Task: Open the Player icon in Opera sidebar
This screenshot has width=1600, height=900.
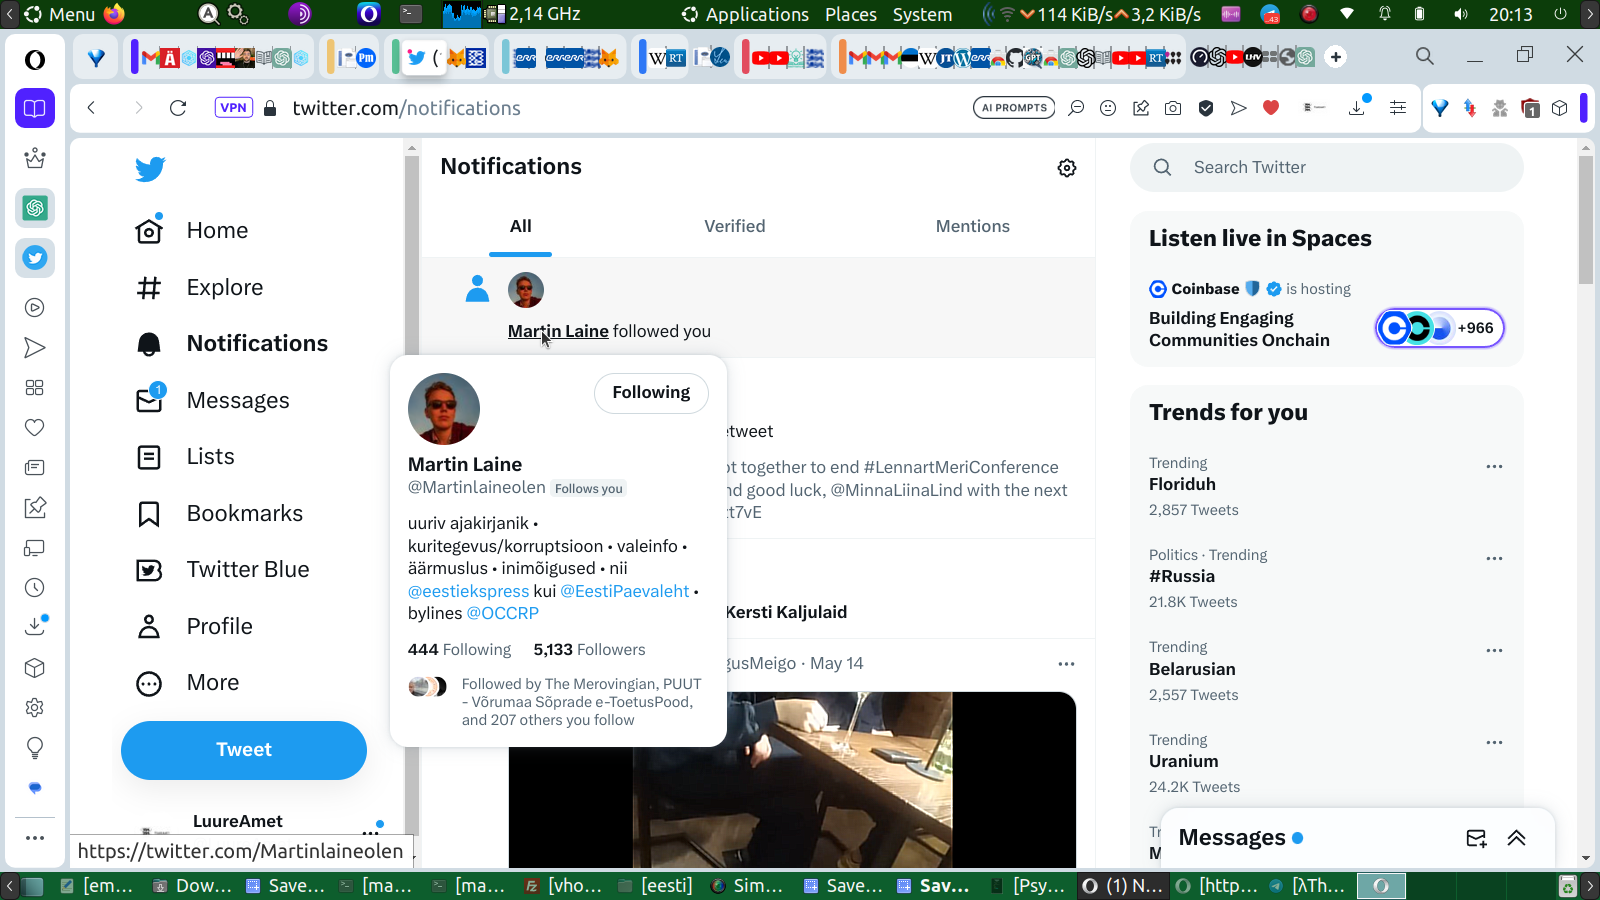Action: pos(35,308)
